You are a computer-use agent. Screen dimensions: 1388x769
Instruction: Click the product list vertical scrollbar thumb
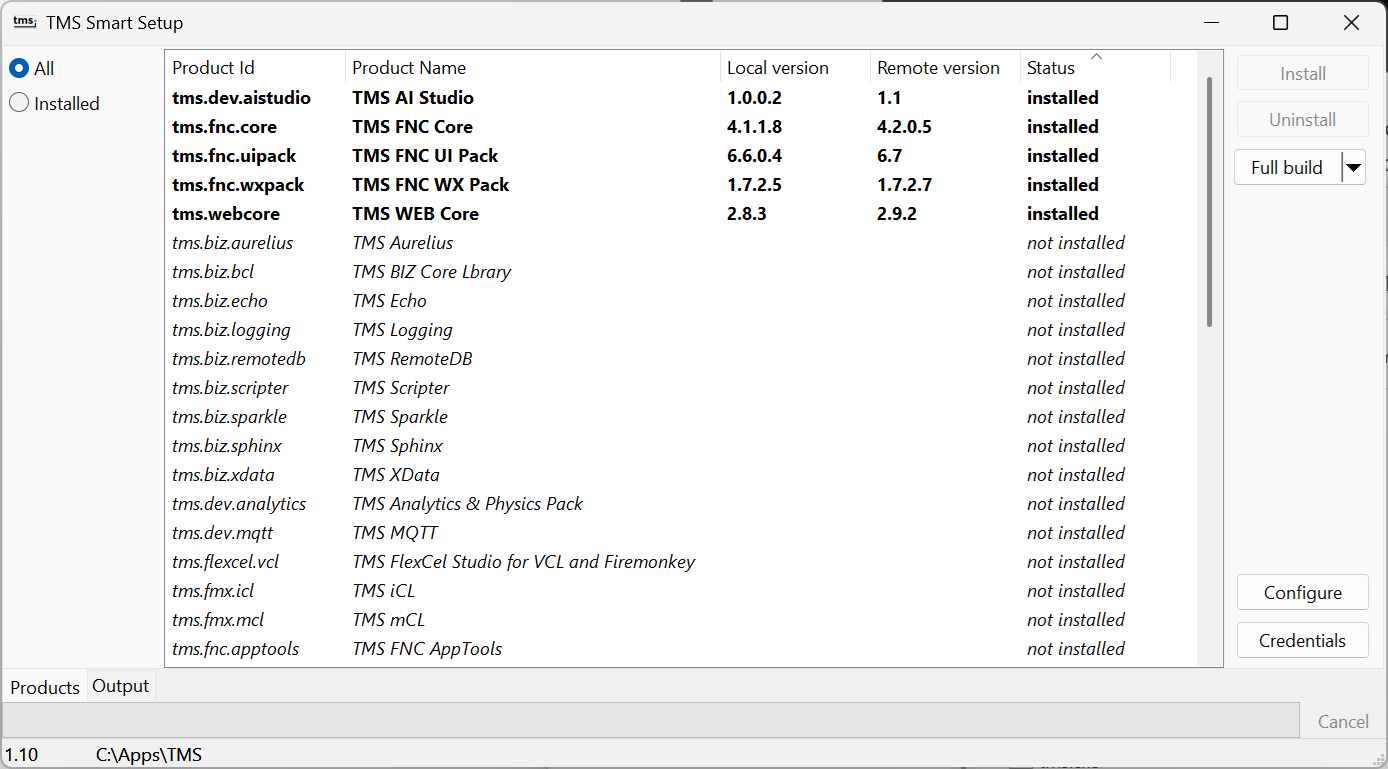click(1209, 202)
